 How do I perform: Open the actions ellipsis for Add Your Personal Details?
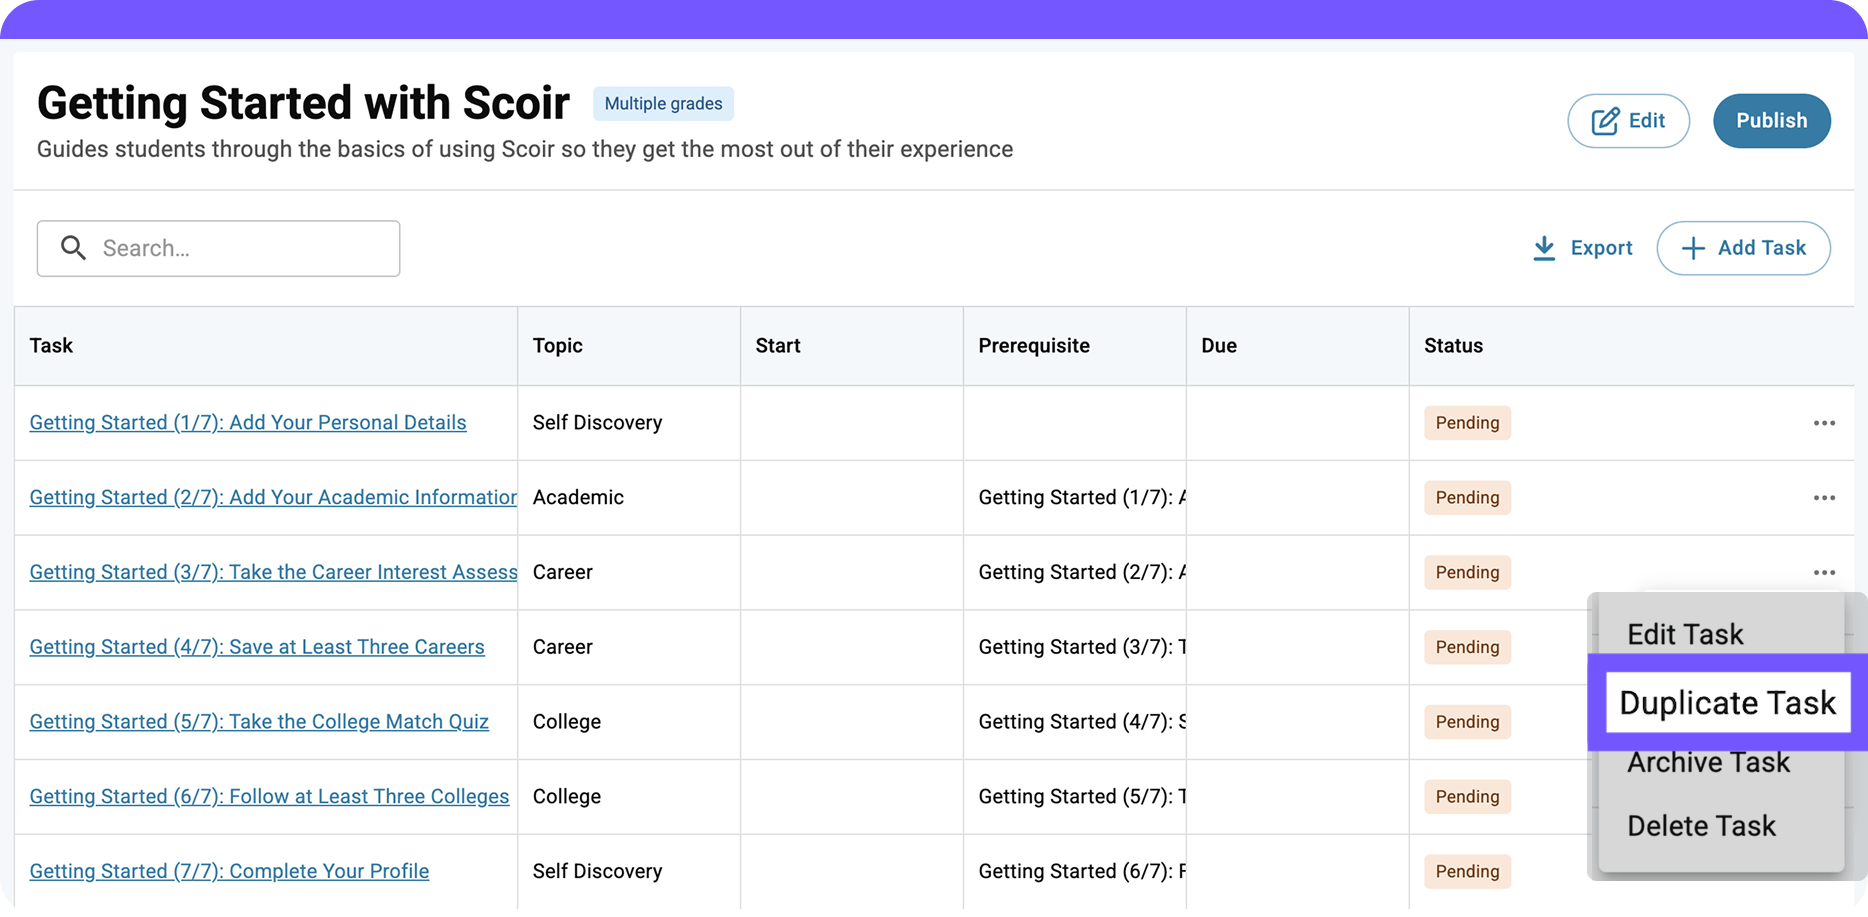(1824, 422)
